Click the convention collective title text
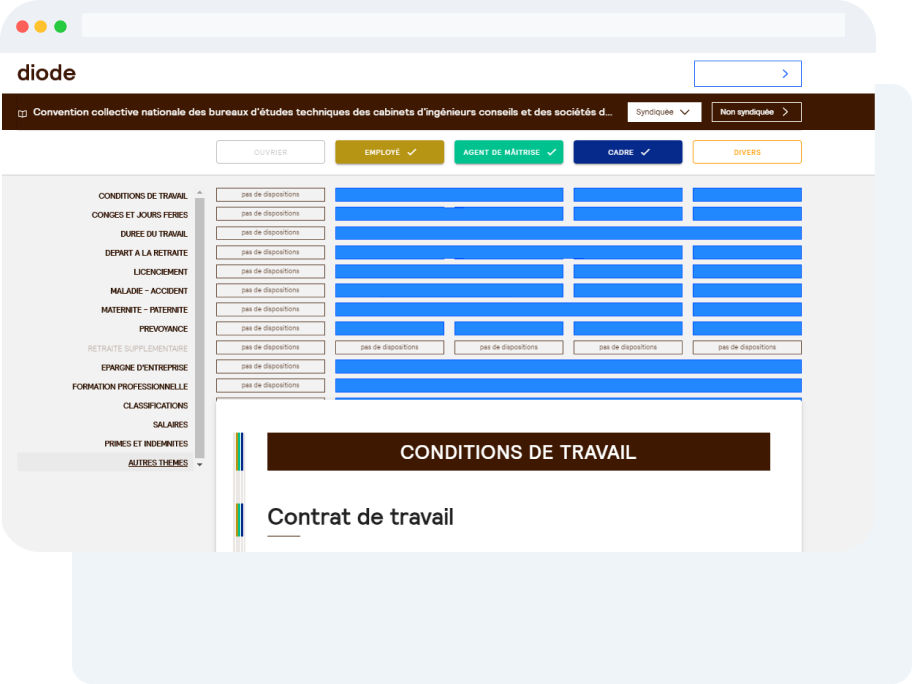 pyautogui.click(x=322, y=112)
